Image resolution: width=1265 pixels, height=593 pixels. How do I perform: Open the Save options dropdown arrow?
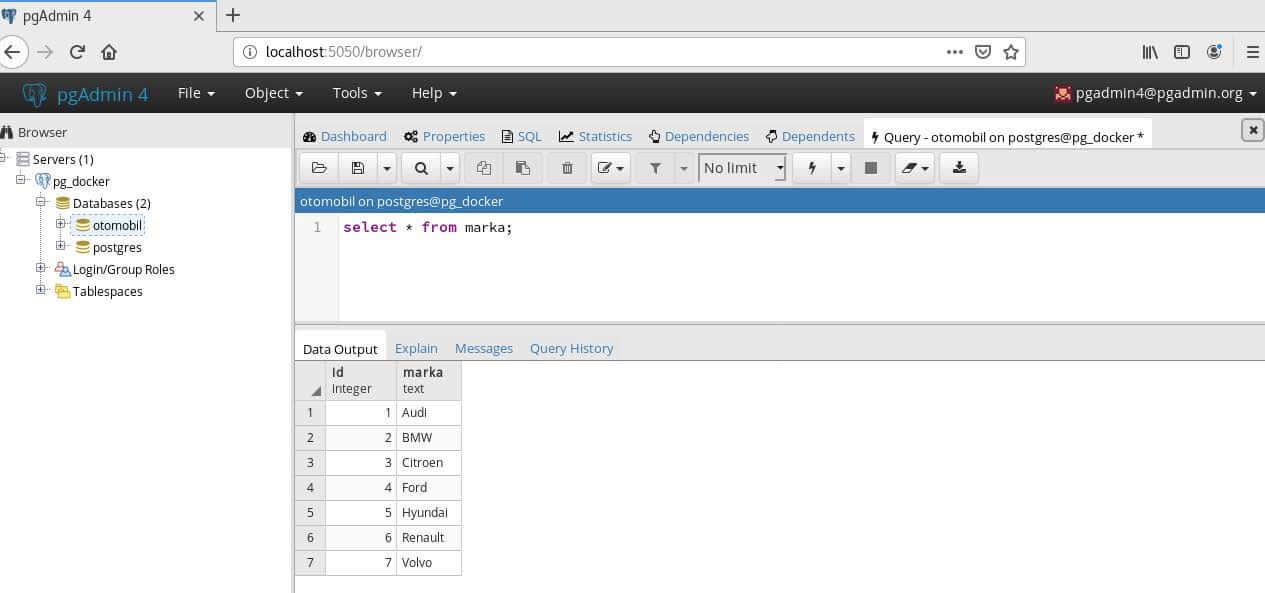[x=386, y=168]
